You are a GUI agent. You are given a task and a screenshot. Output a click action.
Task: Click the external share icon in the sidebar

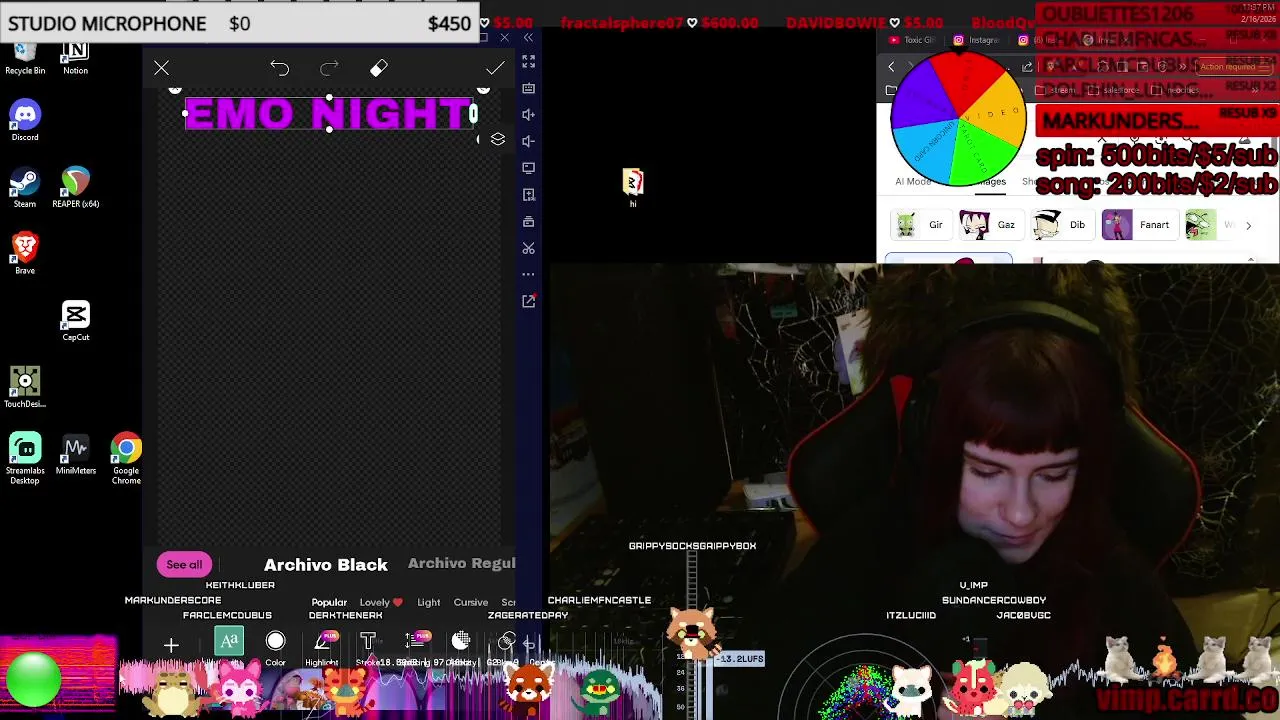[x=529, y=301]
